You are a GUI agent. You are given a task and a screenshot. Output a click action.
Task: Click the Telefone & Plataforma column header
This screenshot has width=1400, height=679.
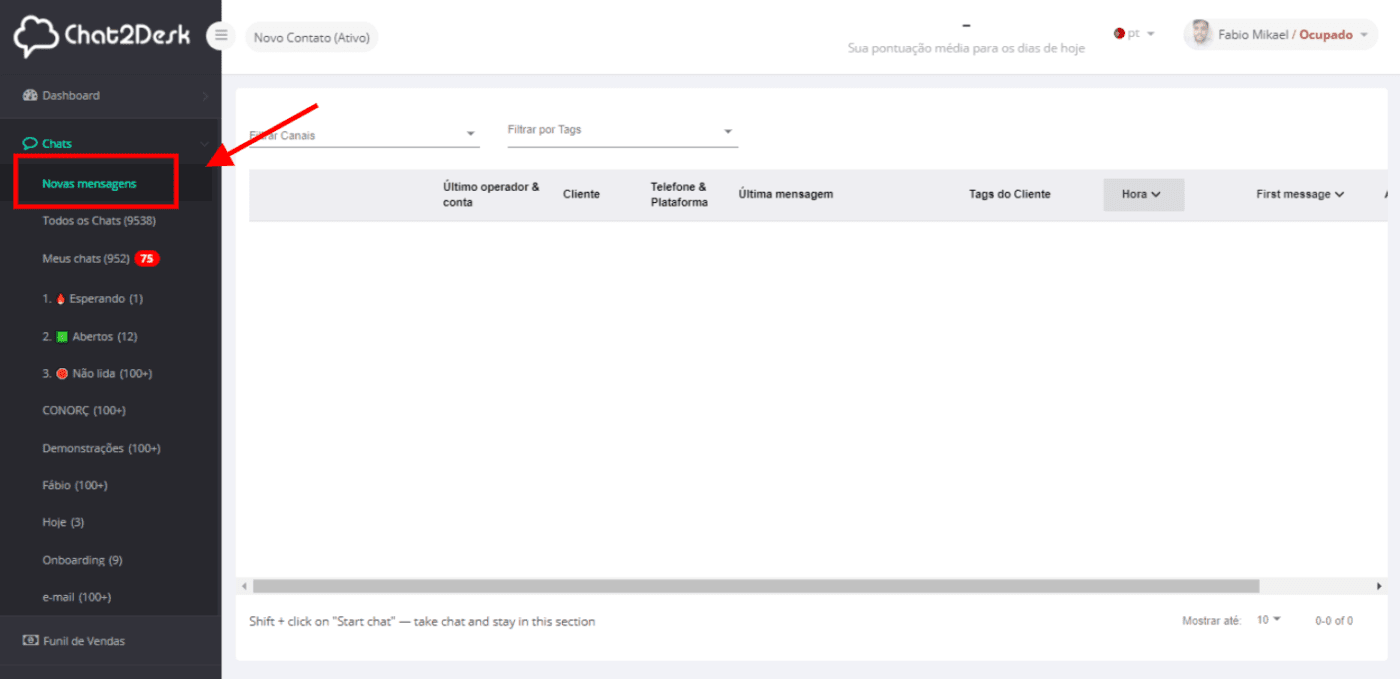679,195
